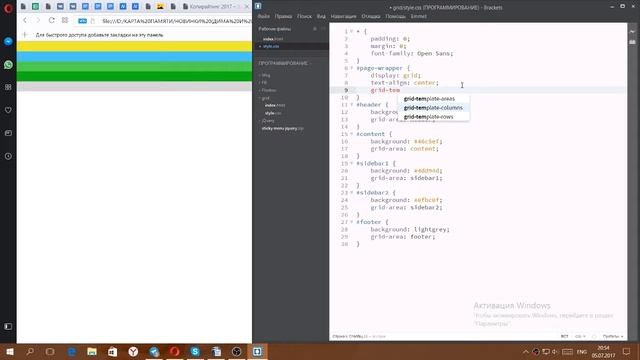Open CSS language dropdown in status bar
The height and width of the screenshot is (360, 640).
click(x=580, y=336)
